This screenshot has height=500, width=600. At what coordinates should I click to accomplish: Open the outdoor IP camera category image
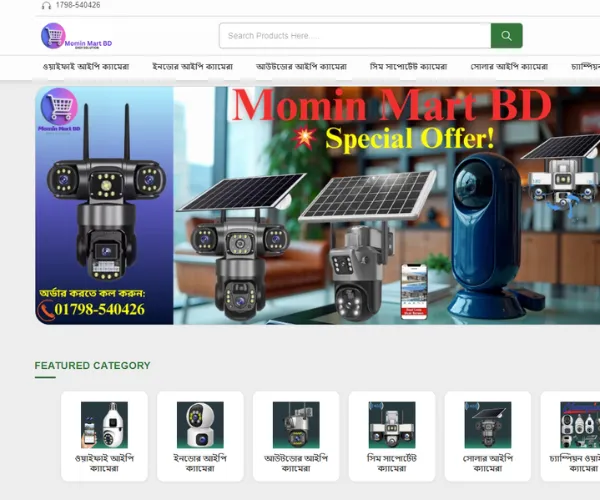(296, 424)
